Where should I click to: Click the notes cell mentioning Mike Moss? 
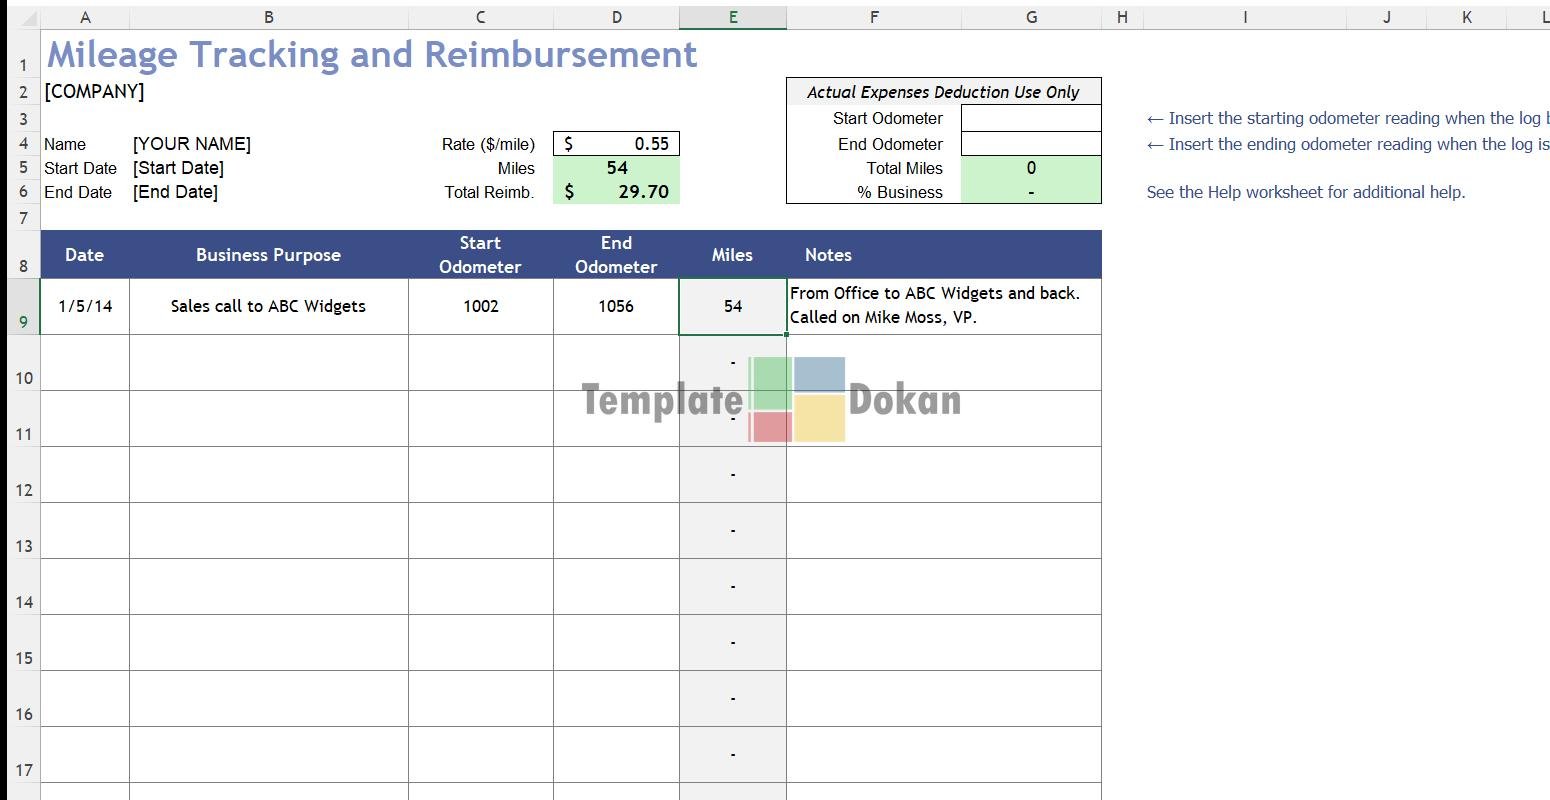[x=943, y=306]
